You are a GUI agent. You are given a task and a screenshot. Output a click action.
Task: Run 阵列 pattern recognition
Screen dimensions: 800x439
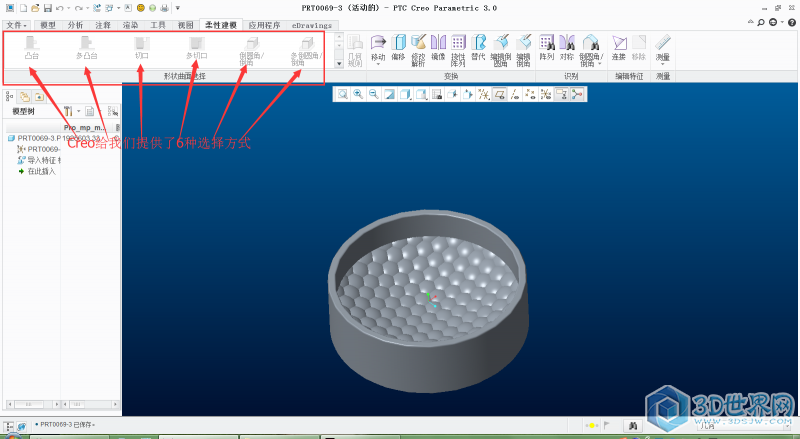pos(547,47)
